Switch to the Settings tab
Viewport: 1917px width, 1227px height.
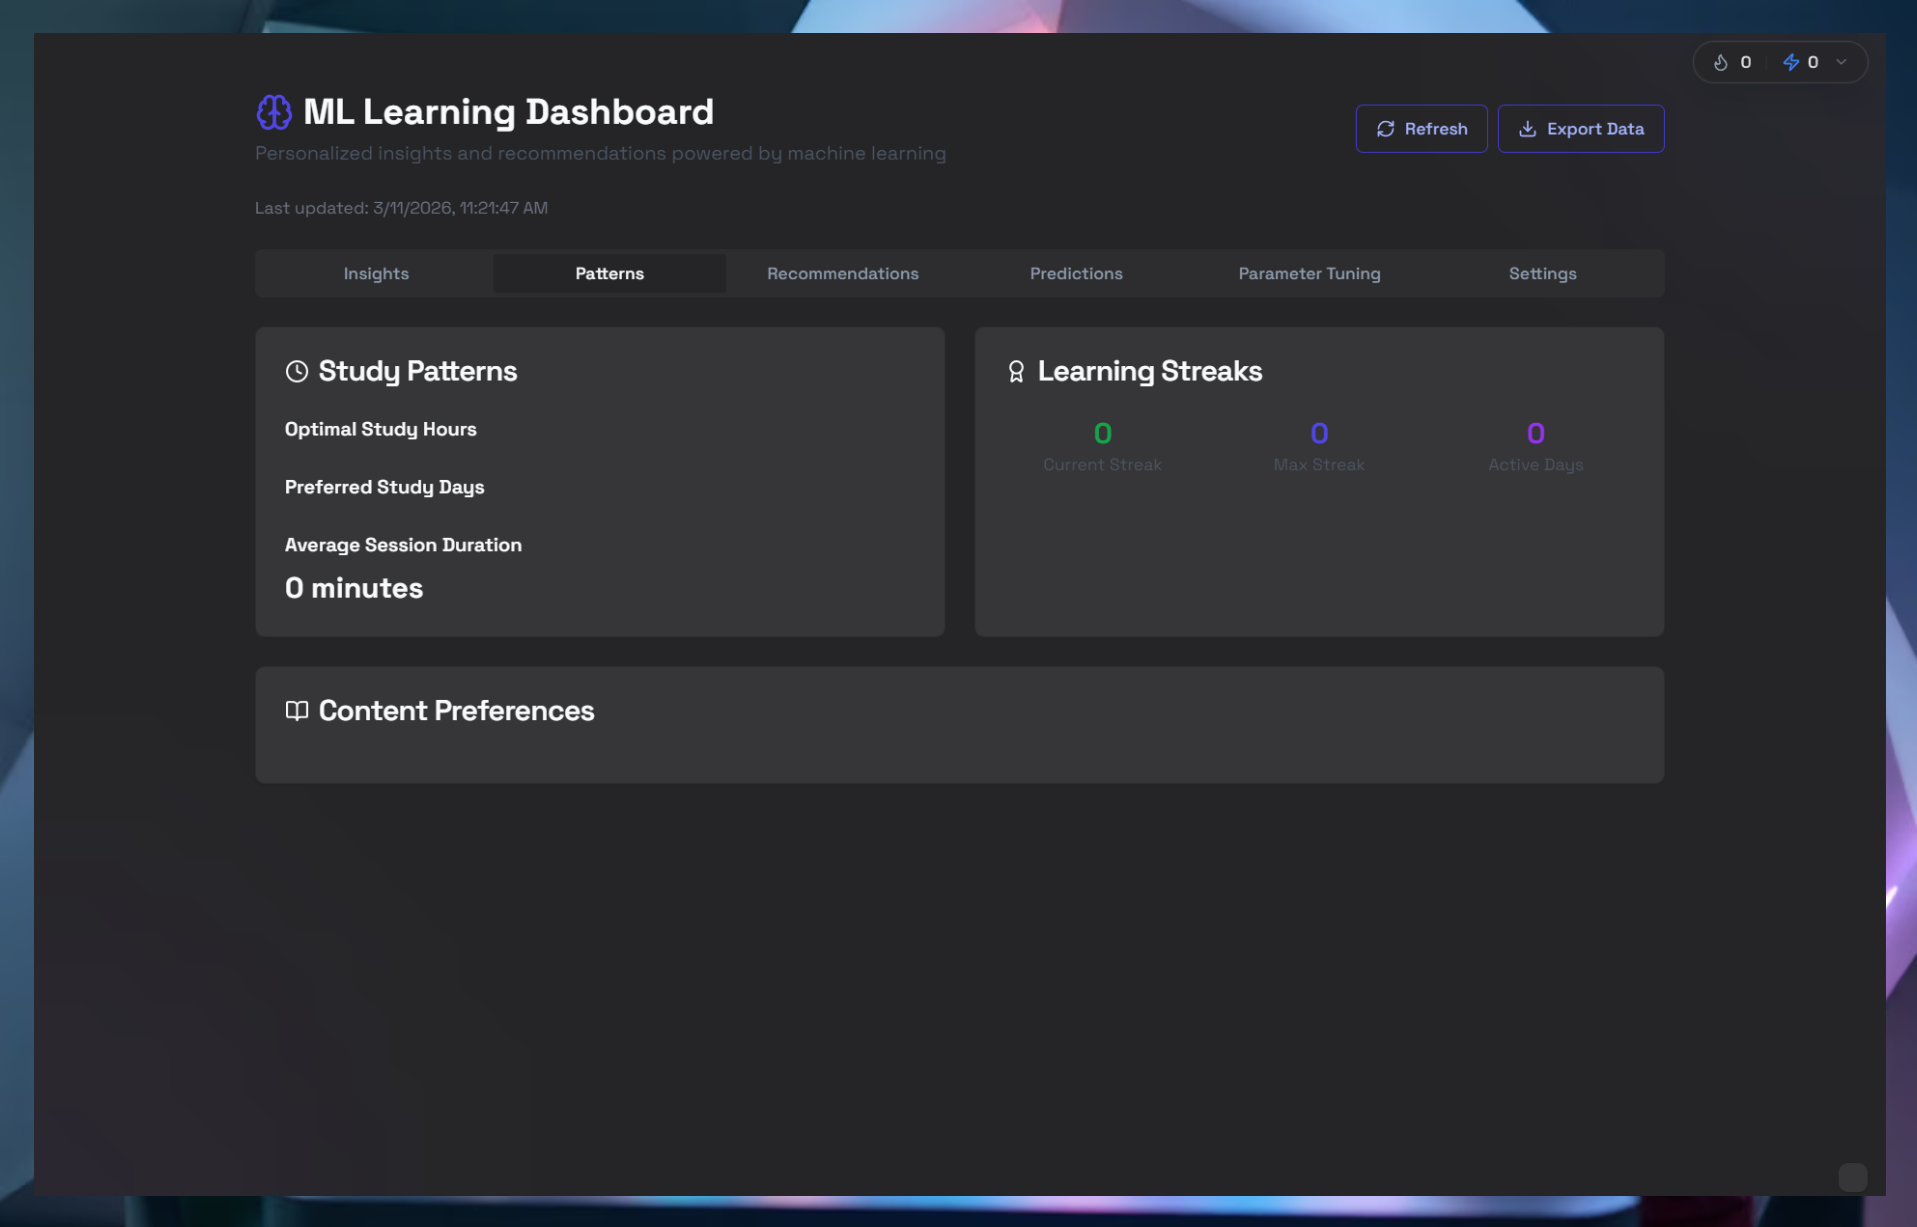pos(1542,273)
